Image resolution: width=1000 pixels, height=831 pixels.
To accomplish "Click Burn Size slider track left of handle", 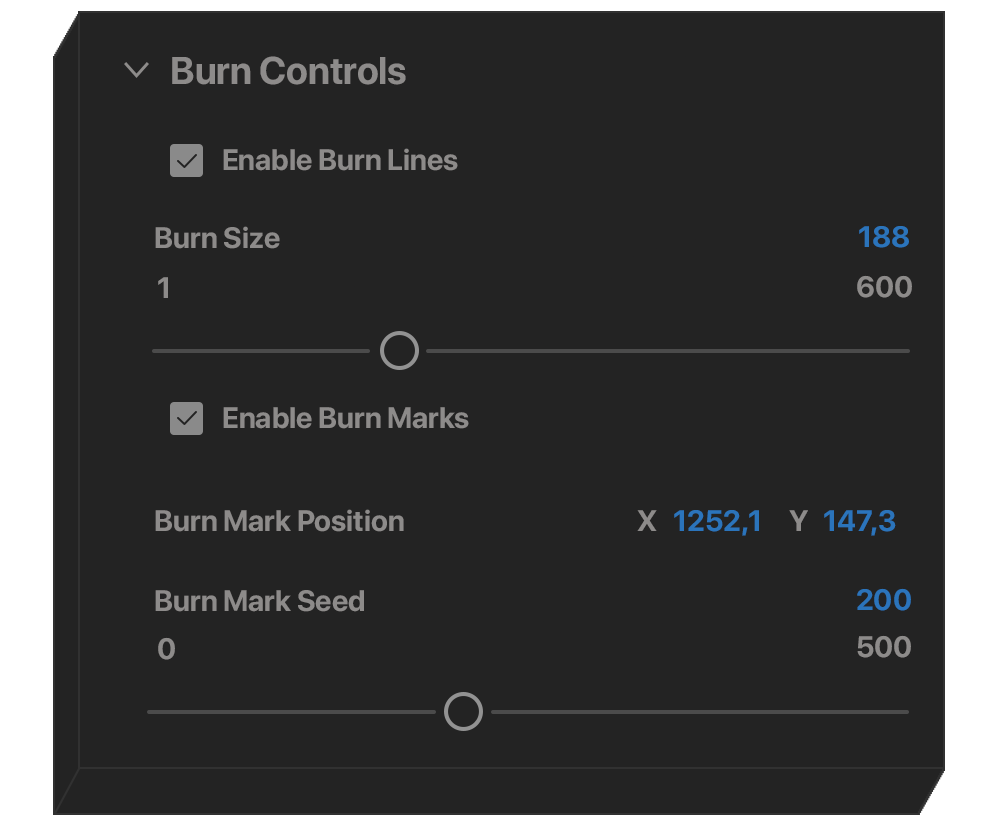I will 260,351.
